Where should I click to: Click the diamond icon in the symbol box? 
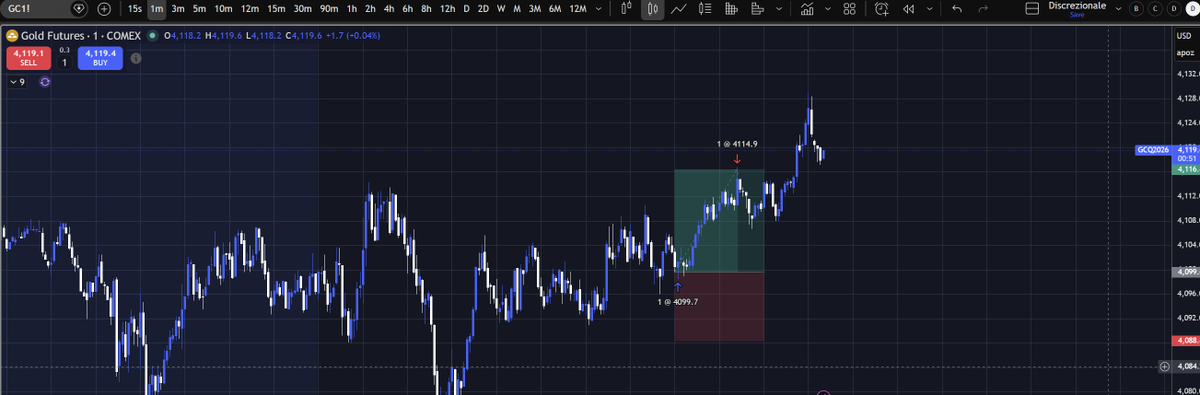pyautogui.click(x=80, y=9)
